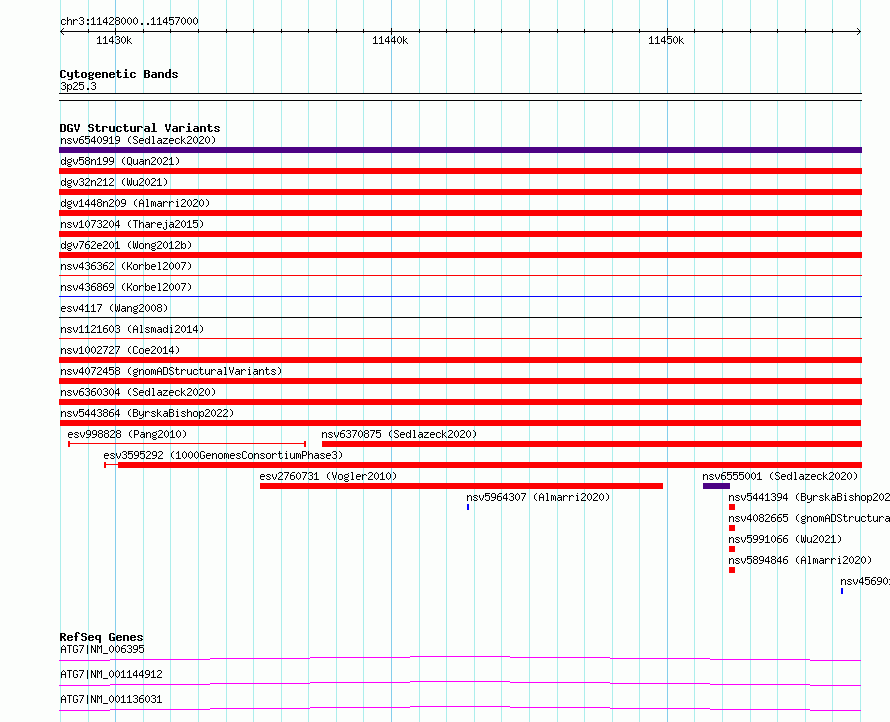The image size is (890, 722).
Task: Click the nsv5443864 (ByrskaBishop2022) label
Action: coord(147,413)
